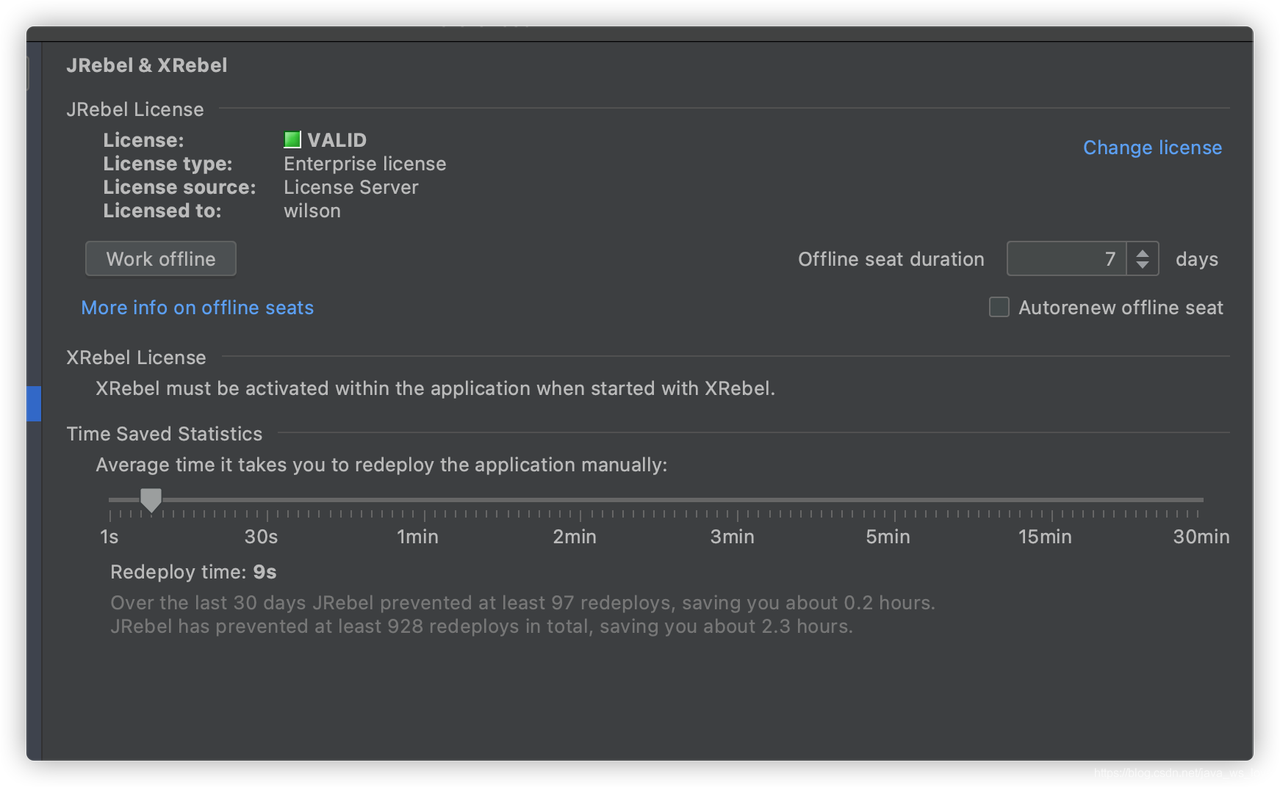
Task: Click the green VALID license status icon
Action: [292, 140]
